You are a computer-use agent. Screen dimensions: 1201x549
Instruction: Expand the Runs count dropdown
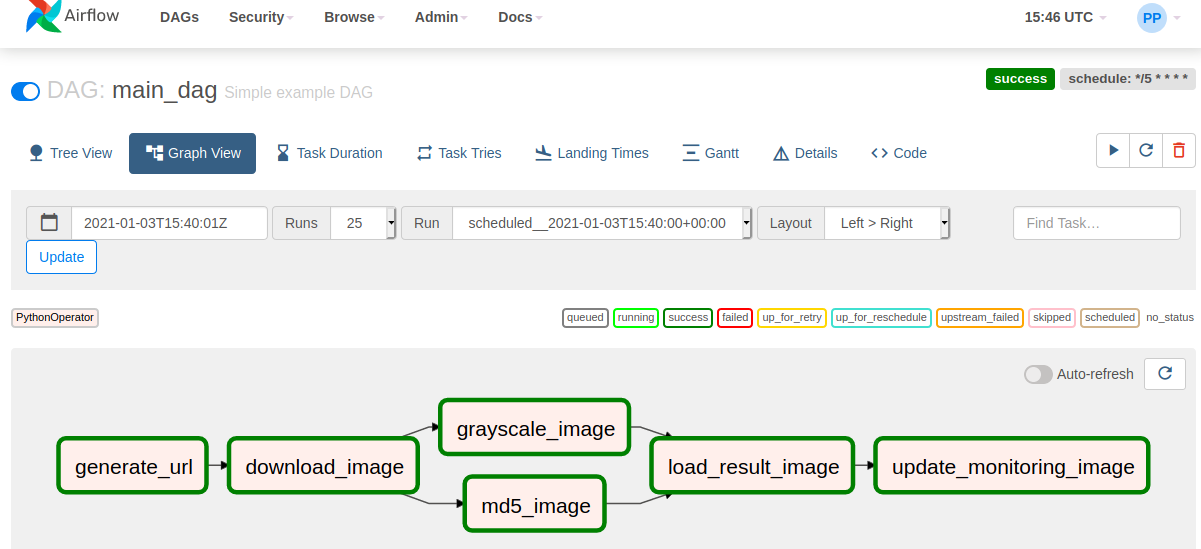tap(363, 223)
